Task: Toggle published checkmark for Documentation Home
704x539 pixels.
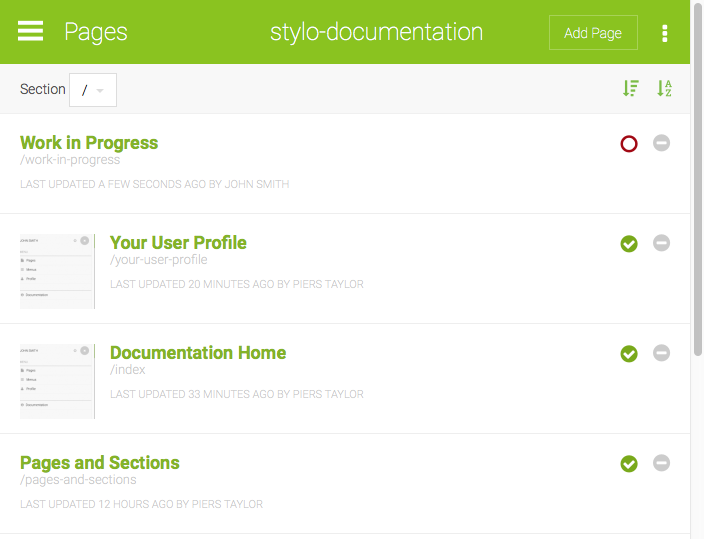Action: (x=629, y=353)
